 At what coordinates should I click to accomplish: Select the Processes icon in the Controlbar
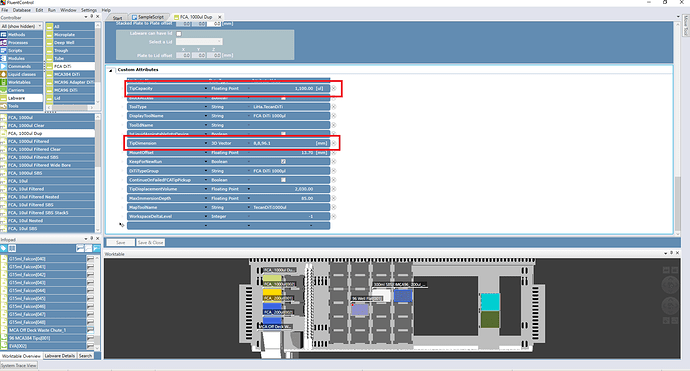pos(4,42)
